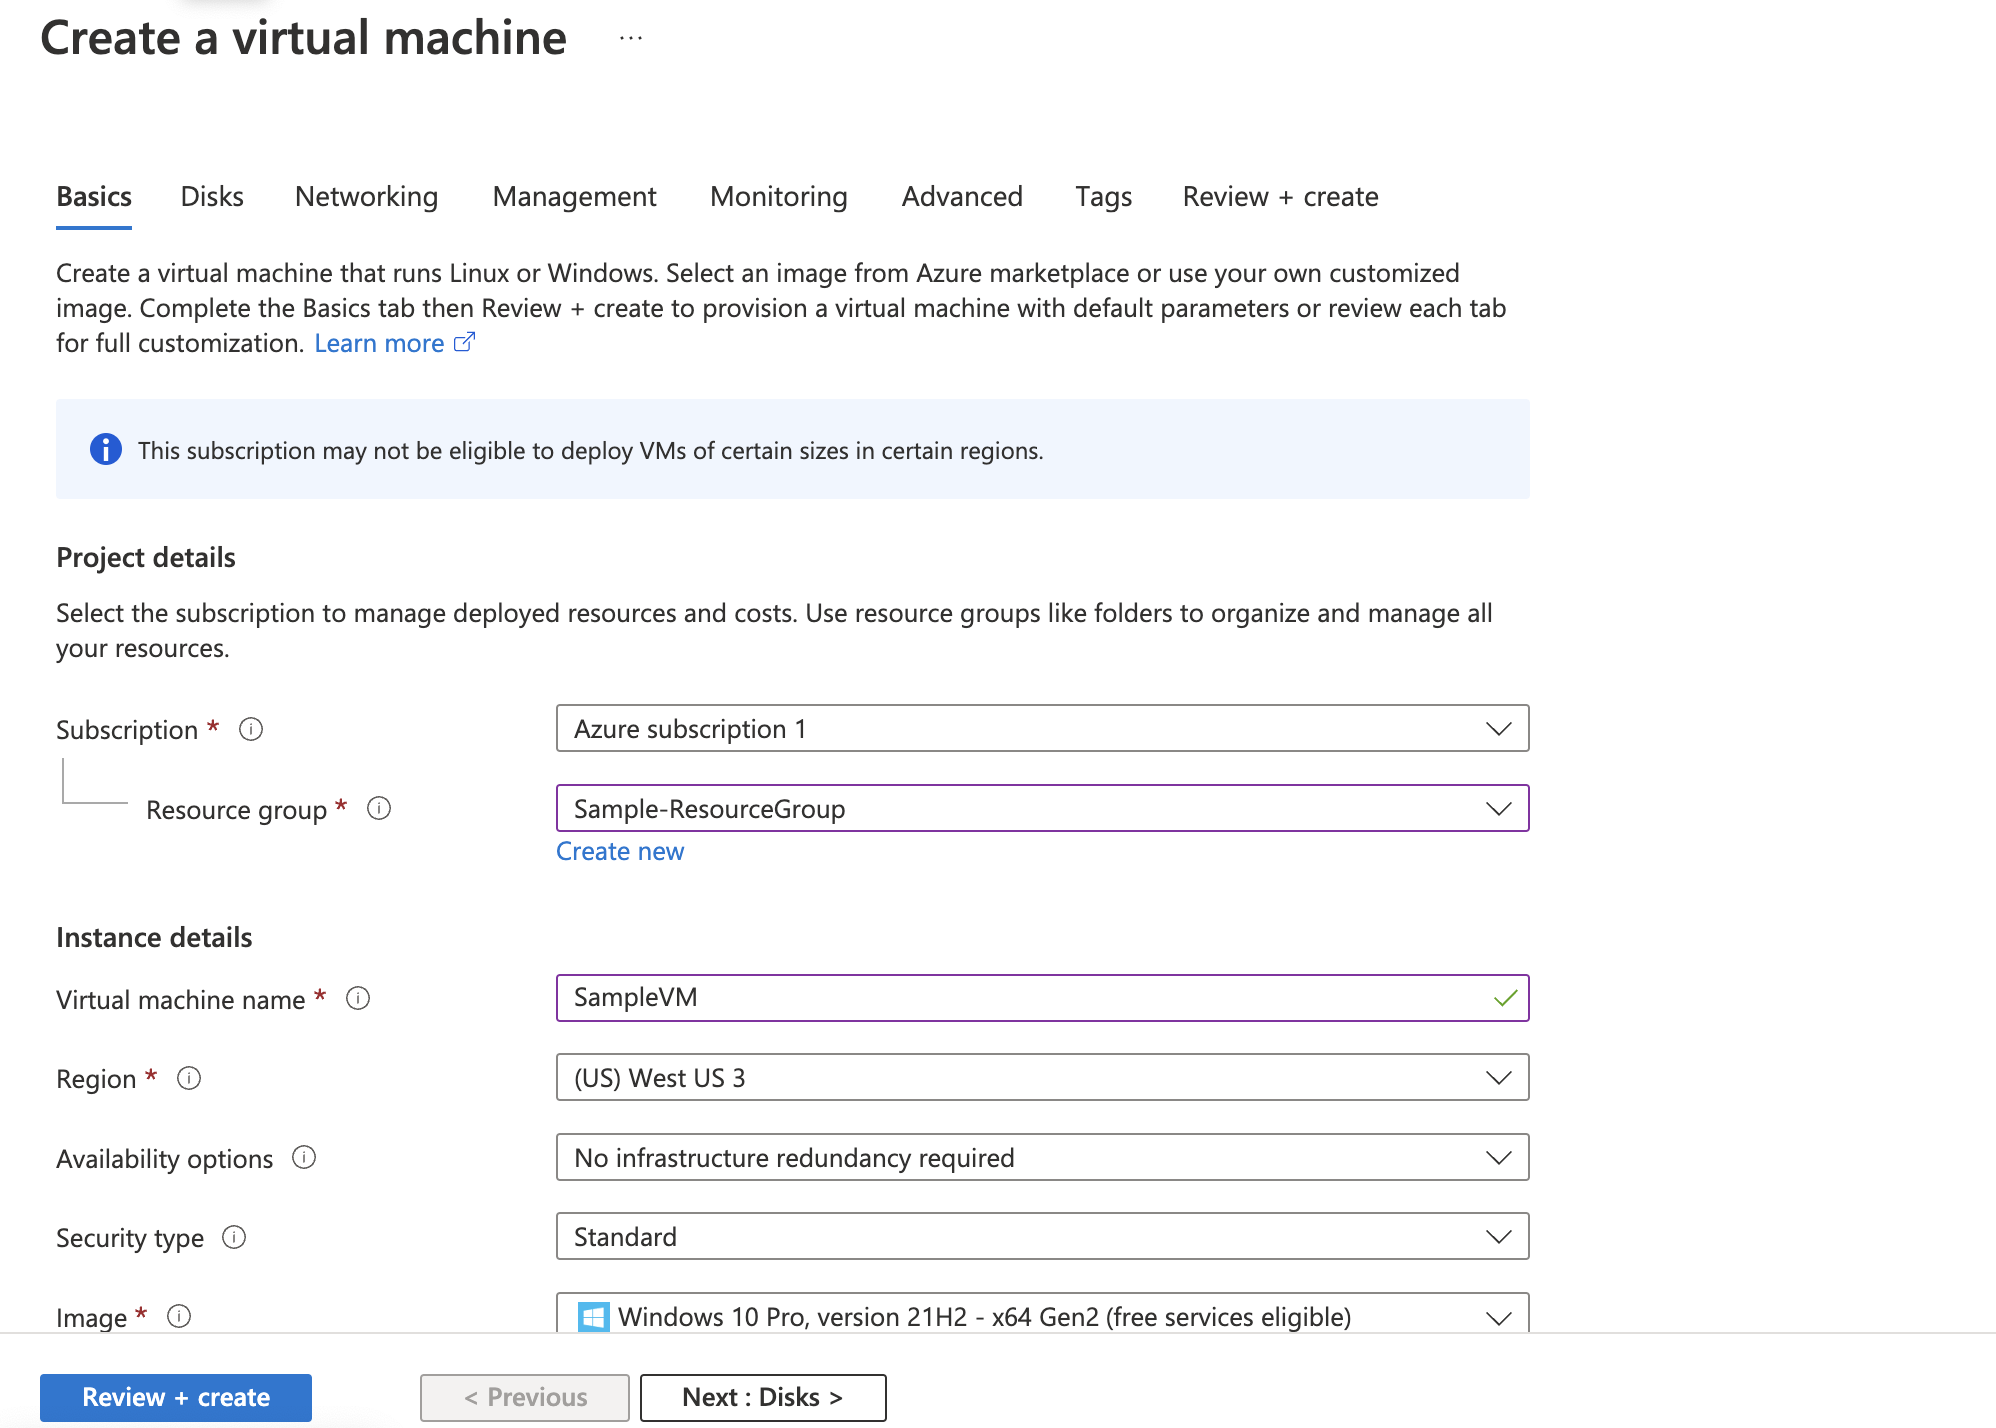Open the Resource group dropdown
The height and width of the screenshot is (1428, 1996).
(x=1497, y=808)
